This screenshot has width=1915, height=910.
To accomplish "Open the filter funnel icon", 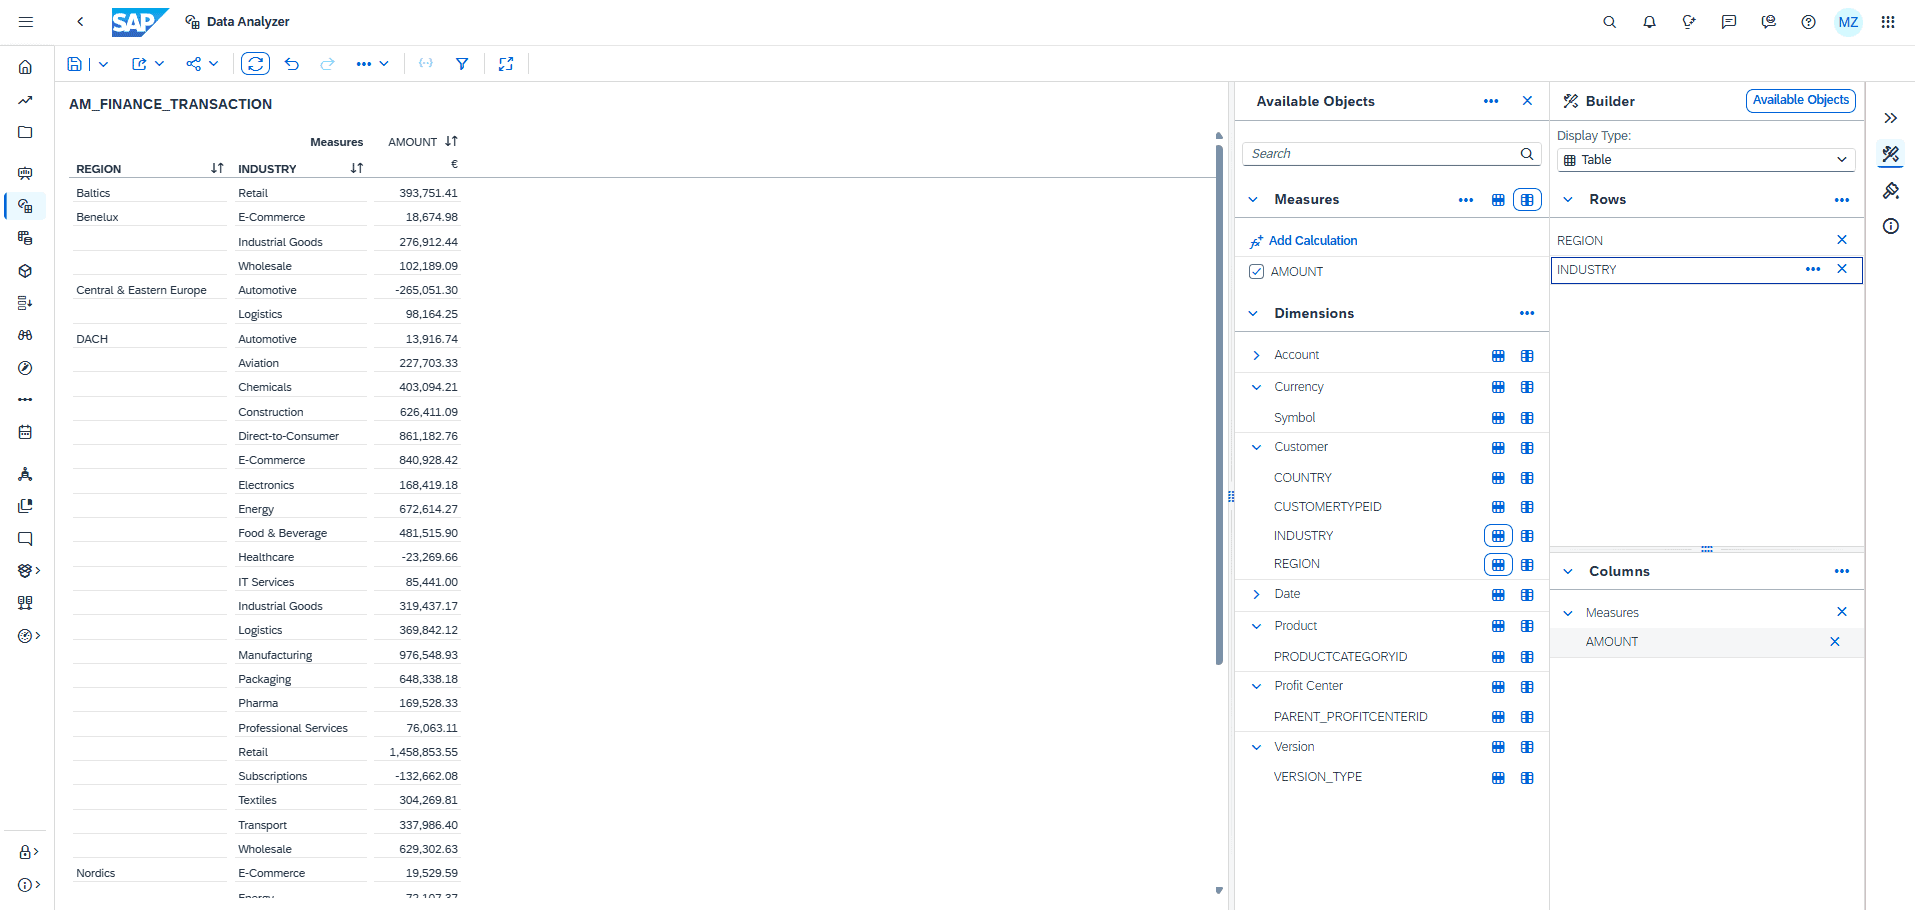I will click(462, 64).
